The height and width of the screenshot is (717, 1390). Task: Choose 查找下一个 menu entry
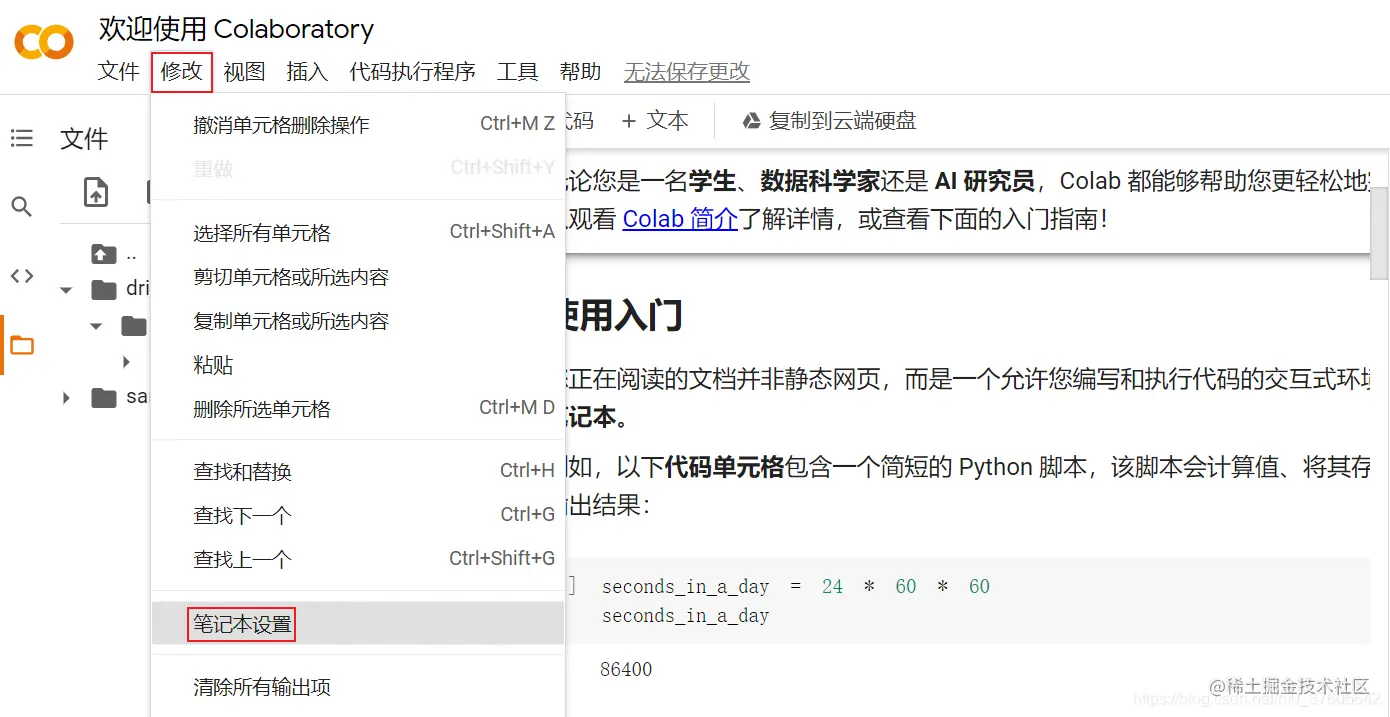358,516
